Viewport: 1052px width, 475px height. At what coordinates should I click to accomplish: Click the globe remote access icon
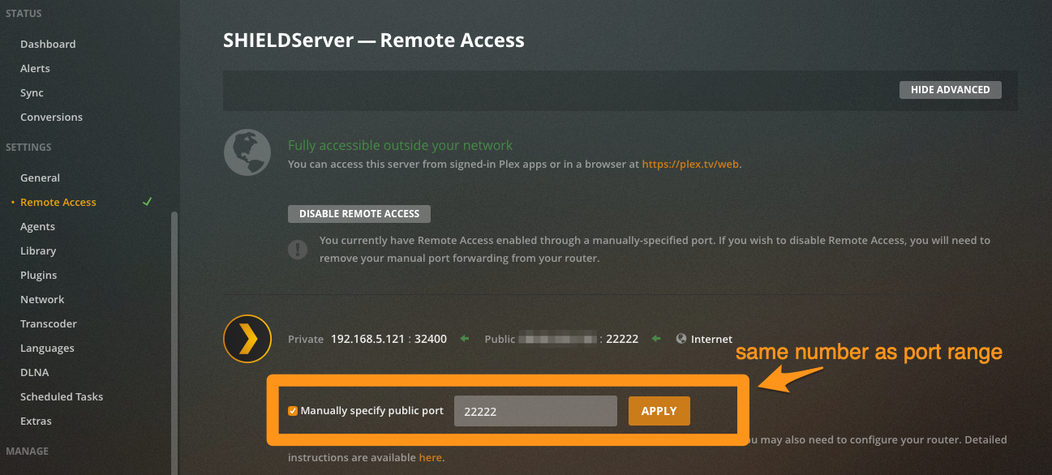(248, 154)
